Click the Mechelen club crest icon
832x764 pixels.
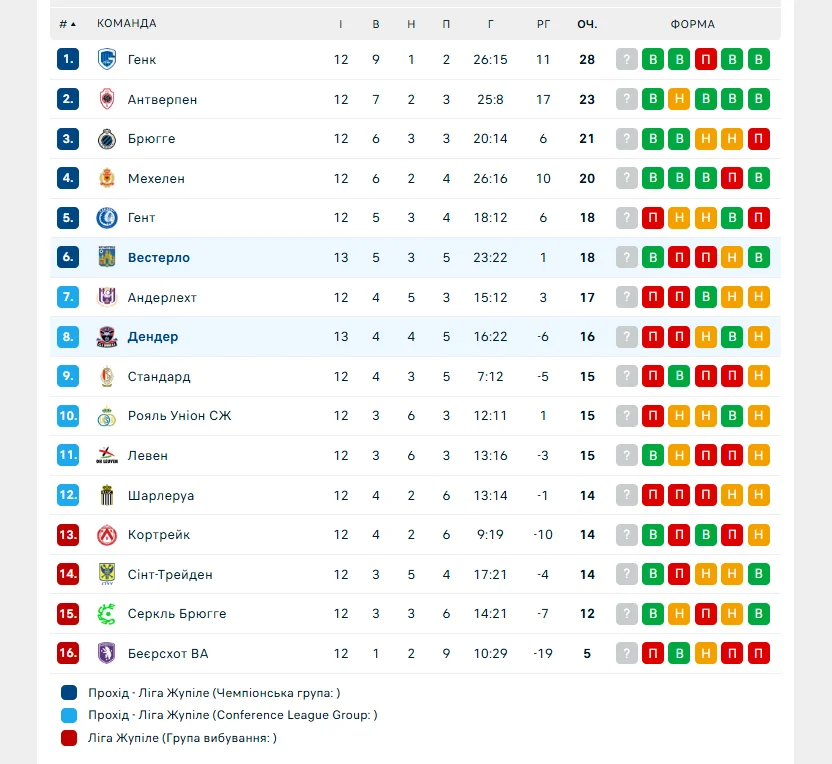pyautogui.click(x=107, y=178)
